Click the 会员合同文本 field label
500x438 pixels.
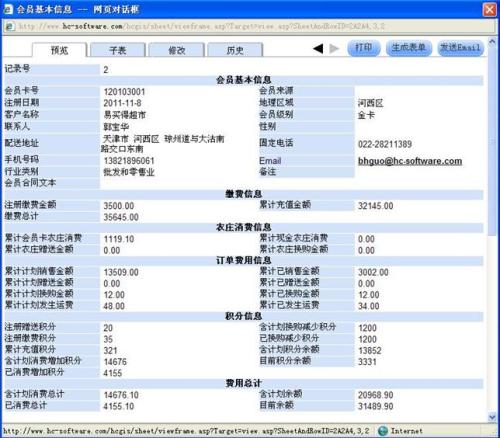coord(30,183)
